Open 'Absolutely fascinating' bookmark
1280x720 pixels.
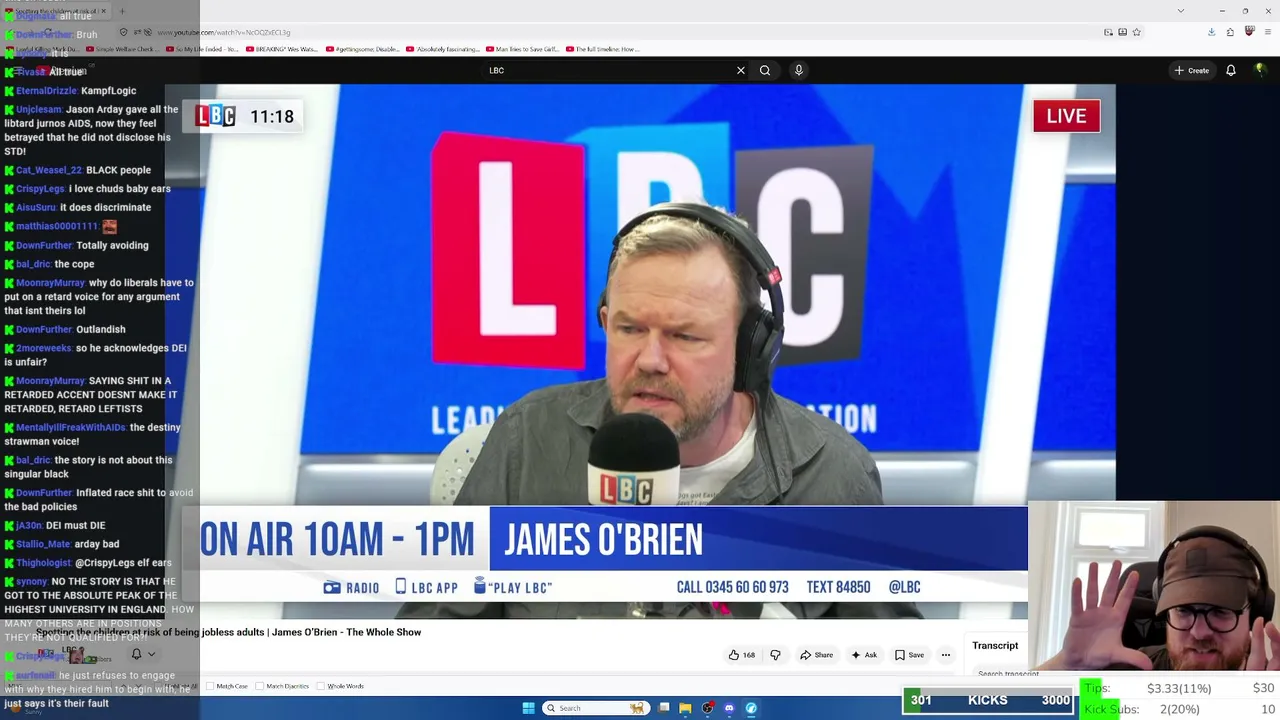tap(442, 49)
